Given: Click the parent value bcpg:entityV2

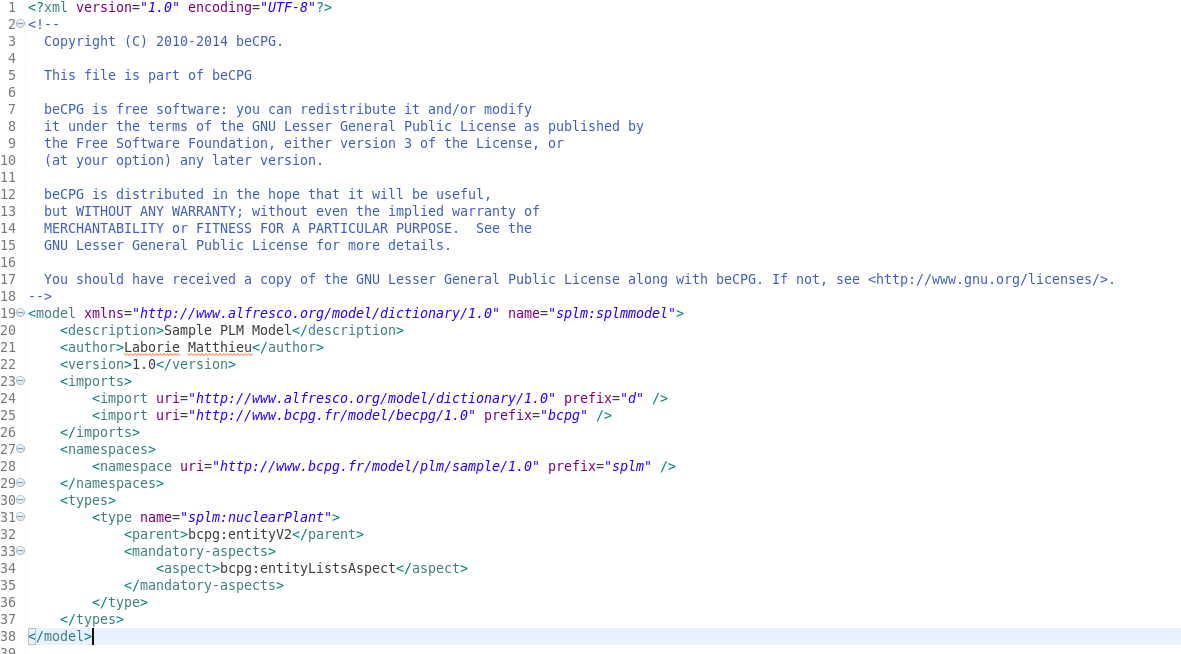Looking at the screenshot, I should [x=240, y=534].
